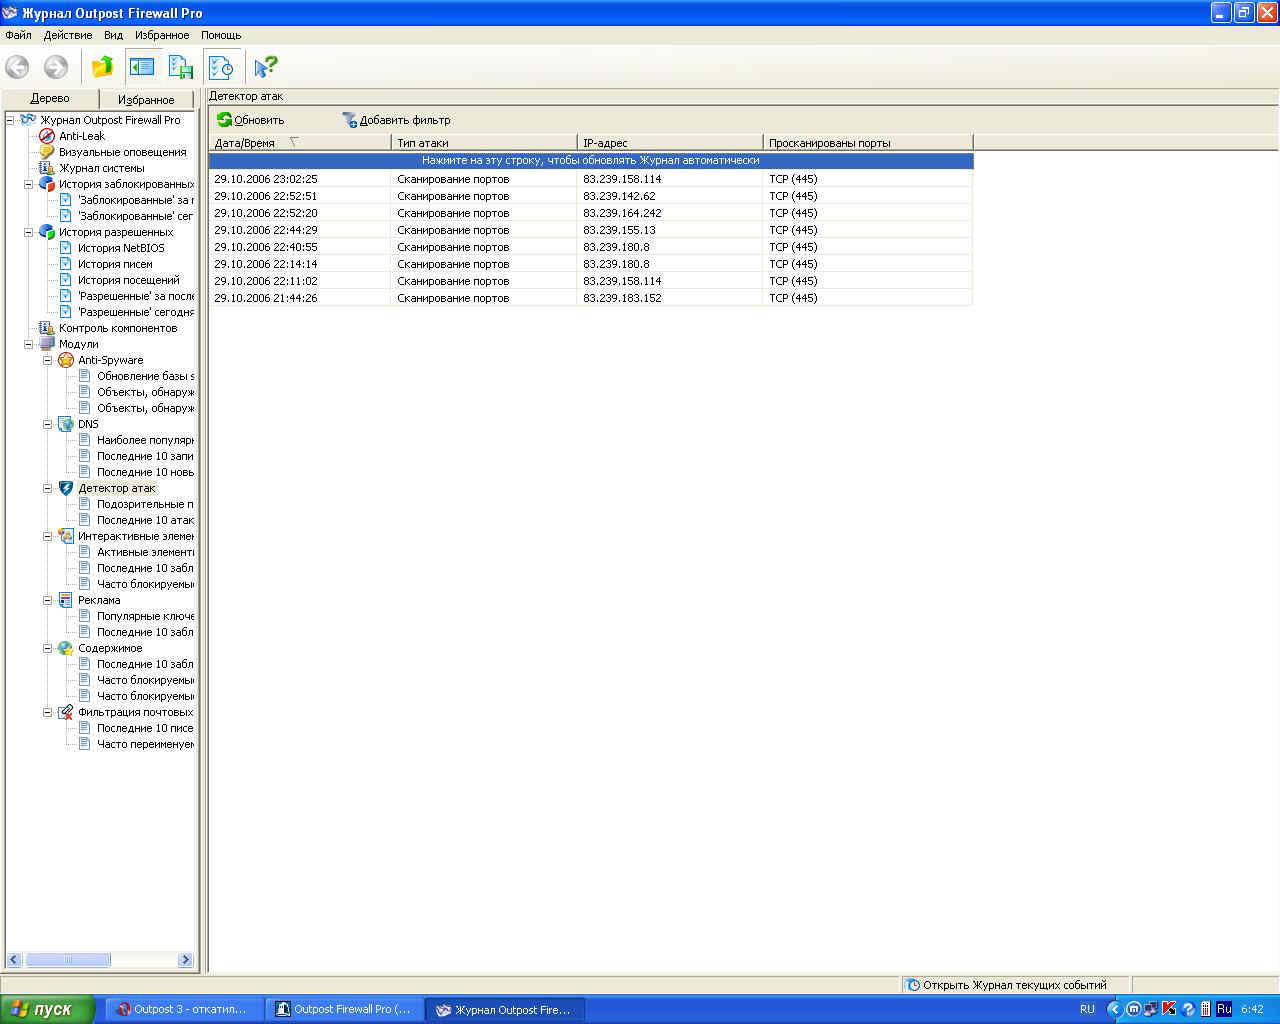Select Контроль компонентов tree node

click(x=117, y=328)
